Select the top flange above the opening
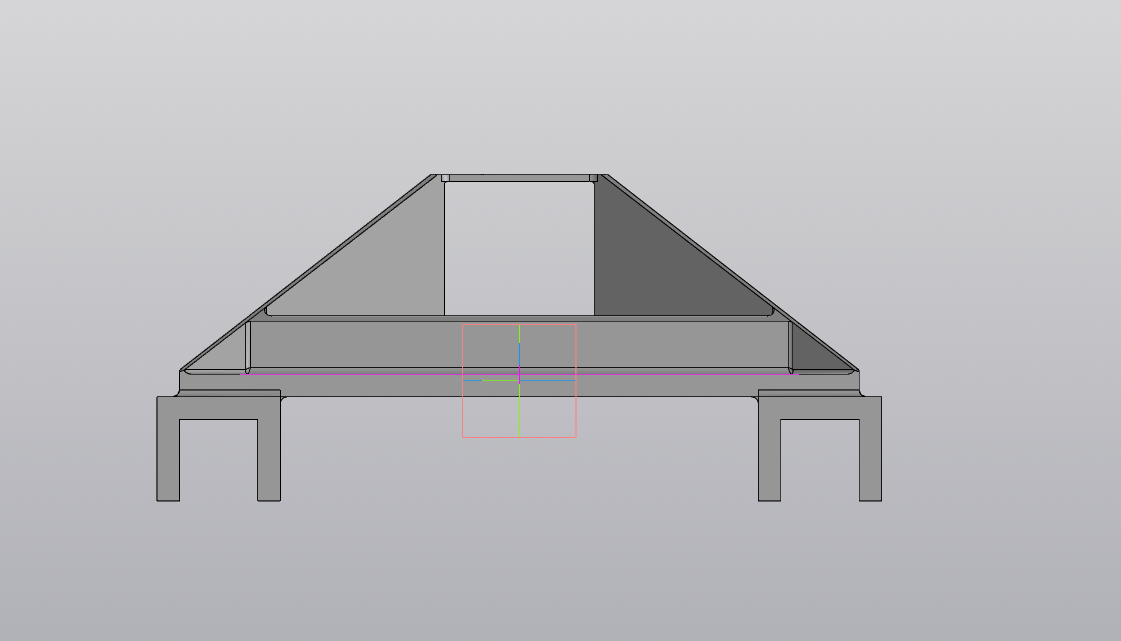The image size is (1121, 641). point(519,178)
